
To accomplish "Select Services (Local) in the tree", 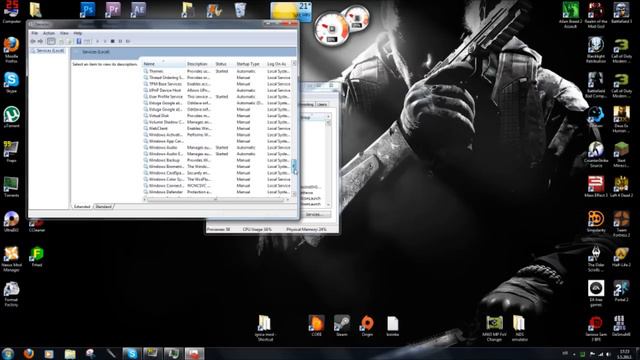I will point(48,51).
